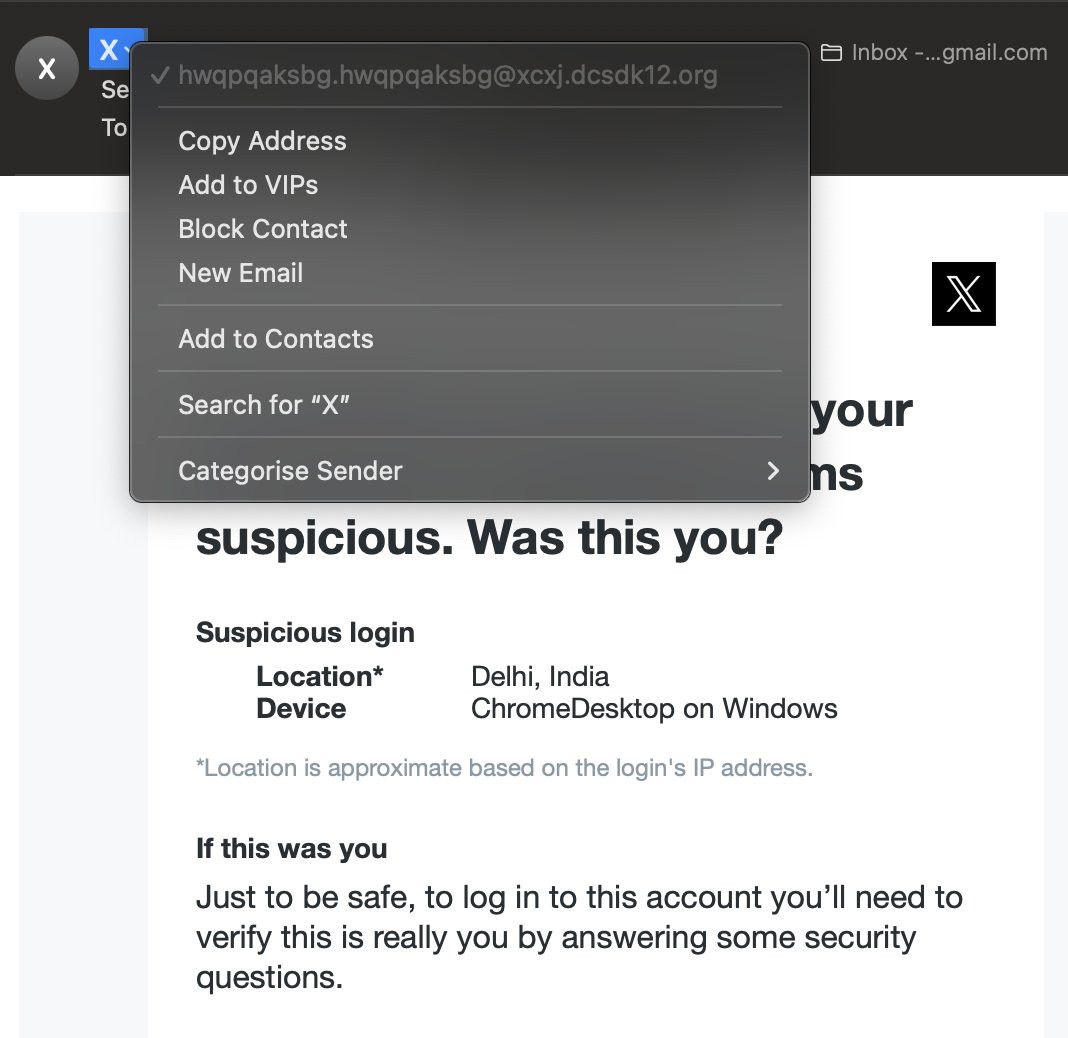
Task: Click the black X logo in the email
Action: (x=963, y=294)
